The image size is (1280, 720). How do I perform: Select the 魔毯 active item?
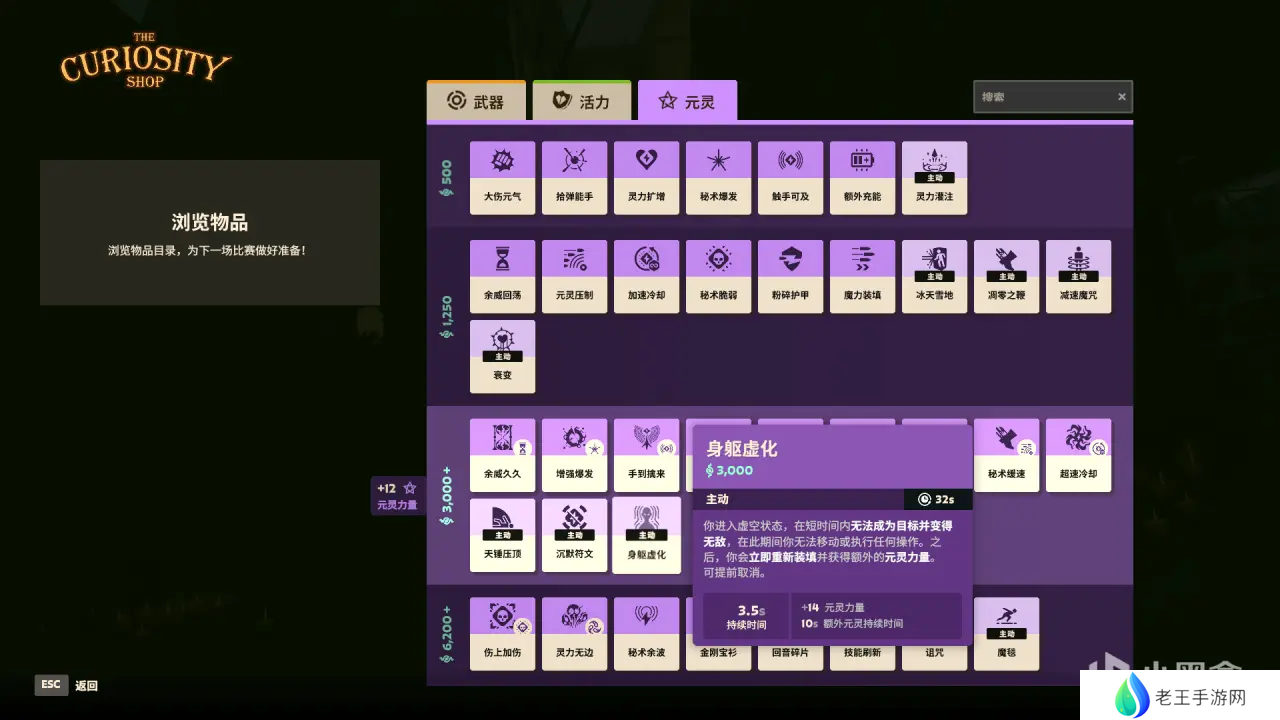(x=1006, y=633)
